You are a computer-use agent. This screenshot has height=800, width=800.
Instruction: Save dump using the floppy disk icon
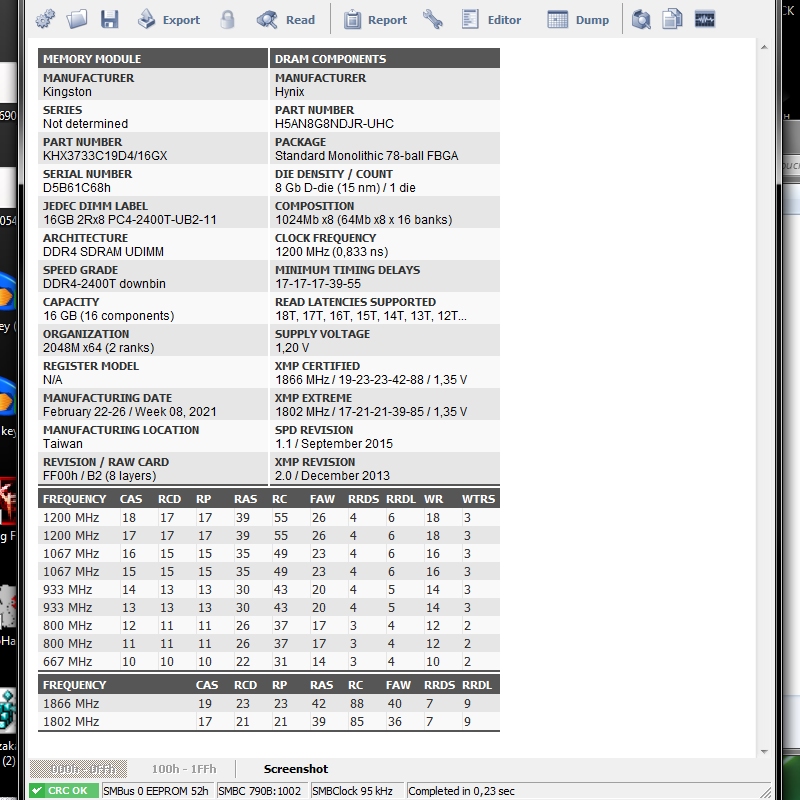coord(110,19)
